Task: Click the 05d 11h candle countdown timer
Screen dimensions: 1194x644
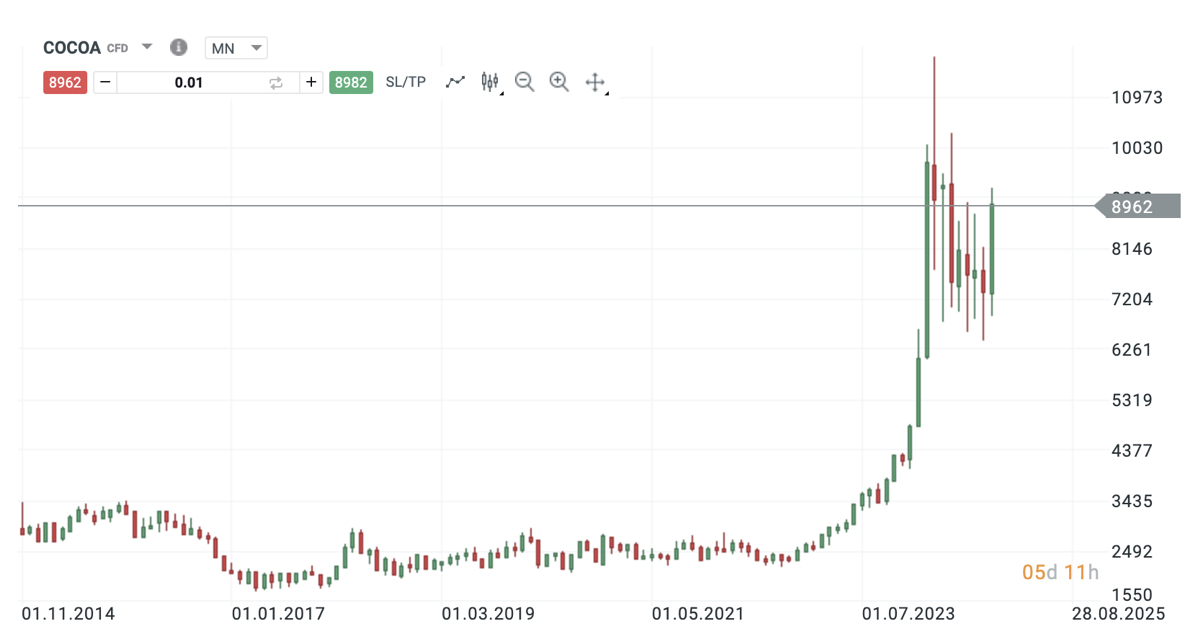Action: 1060,572
